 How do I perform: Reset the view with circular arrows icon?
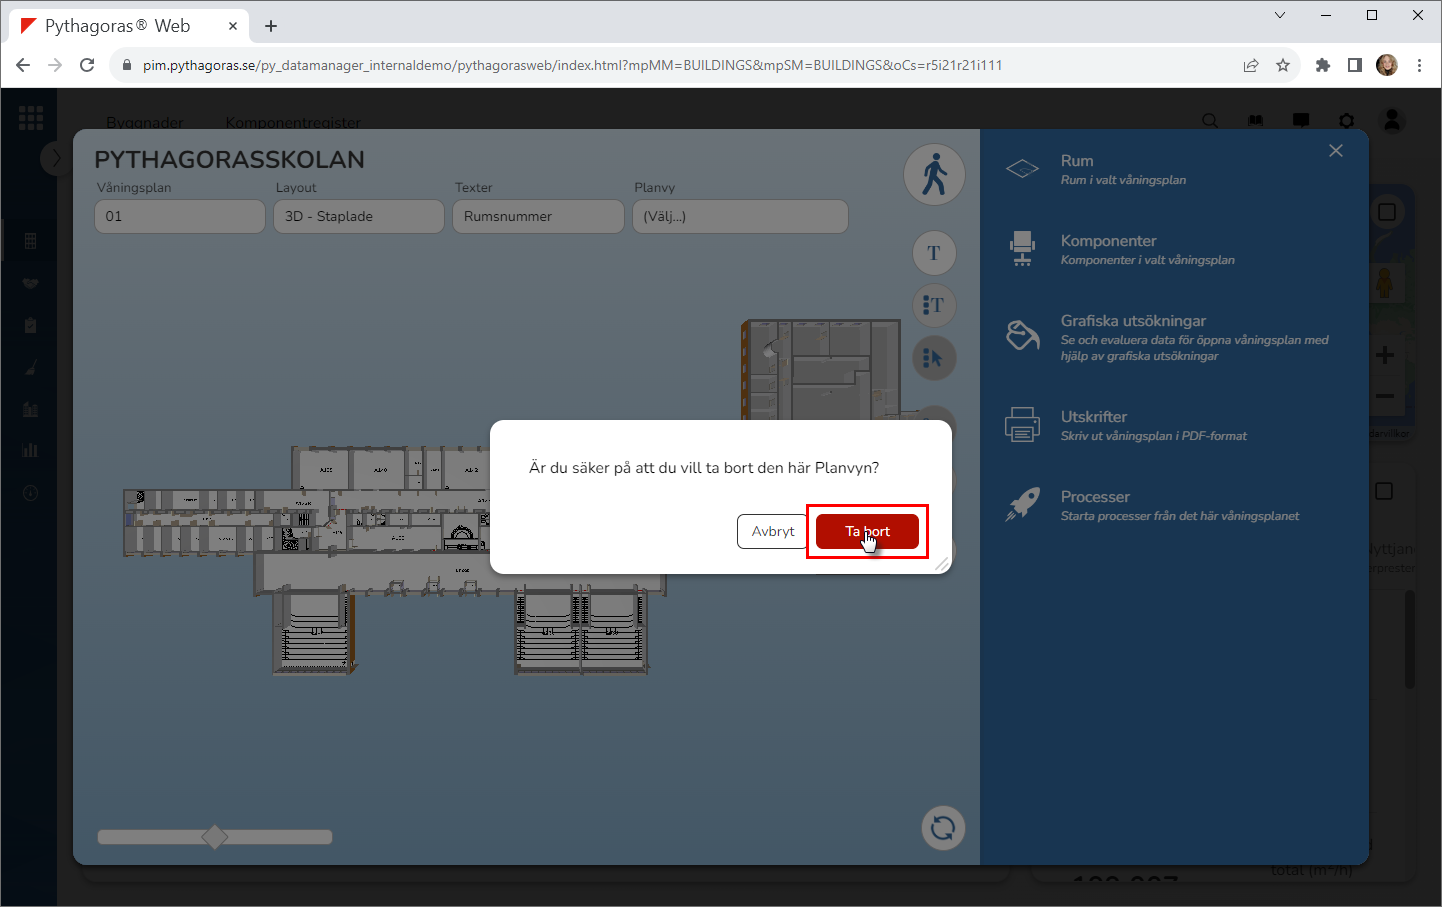[x=942, y=828]
